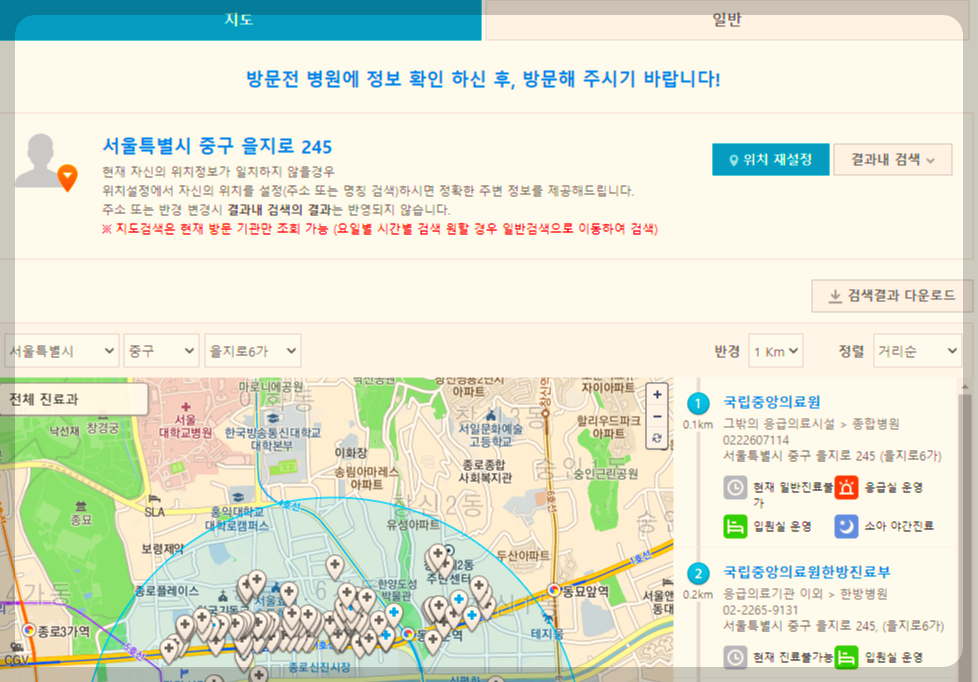Click green 입원실 운영 icon for 한방진료부

[x=846, y=657]
